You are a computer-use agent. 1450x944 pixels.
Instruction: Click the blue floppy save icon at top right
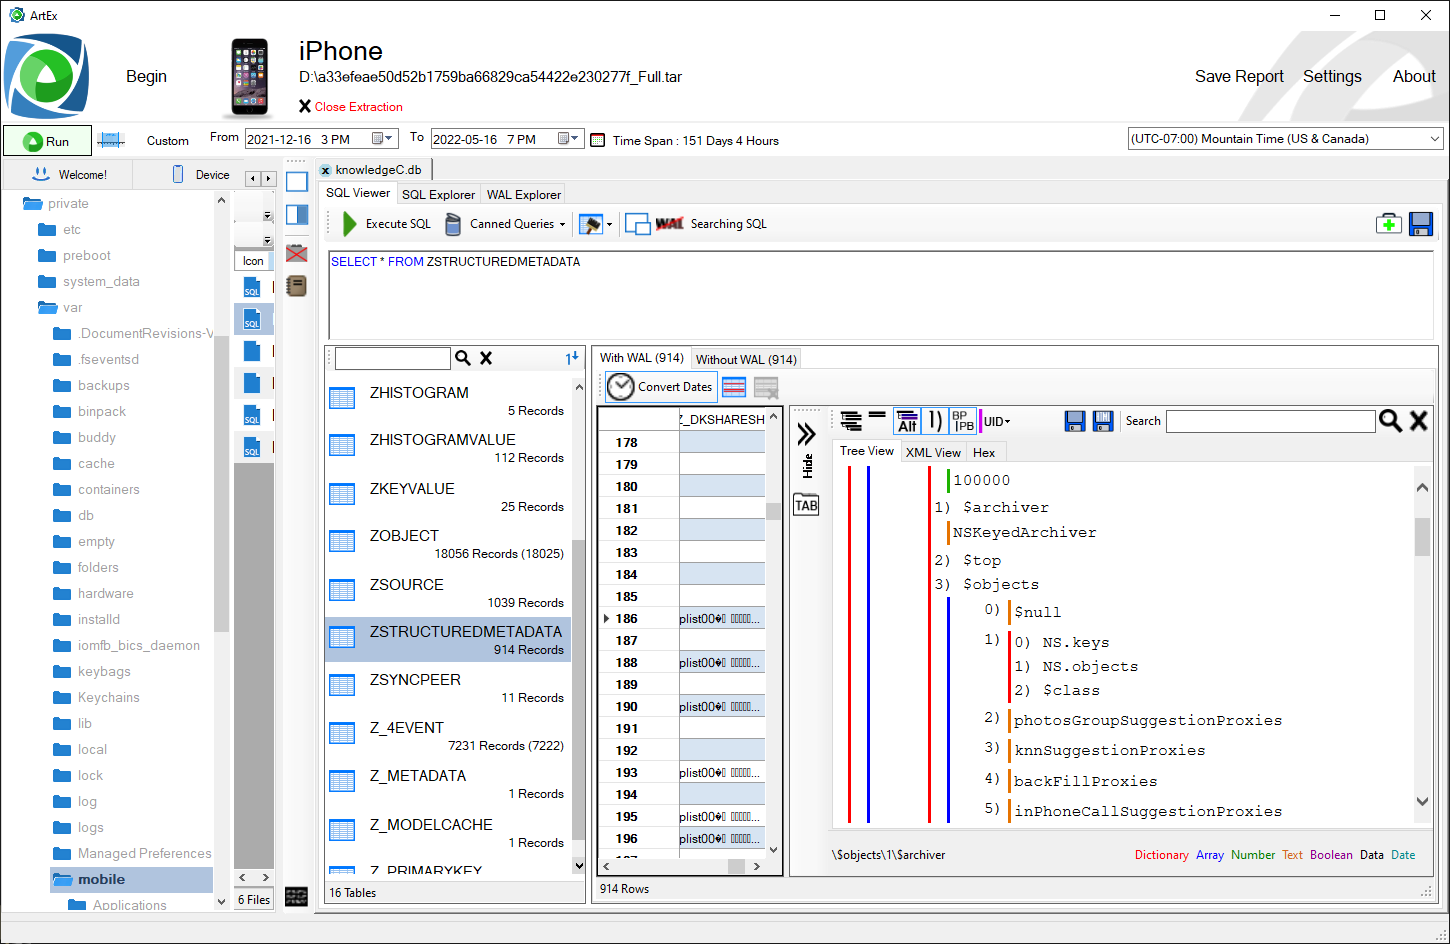click(x=1421, y=224)
